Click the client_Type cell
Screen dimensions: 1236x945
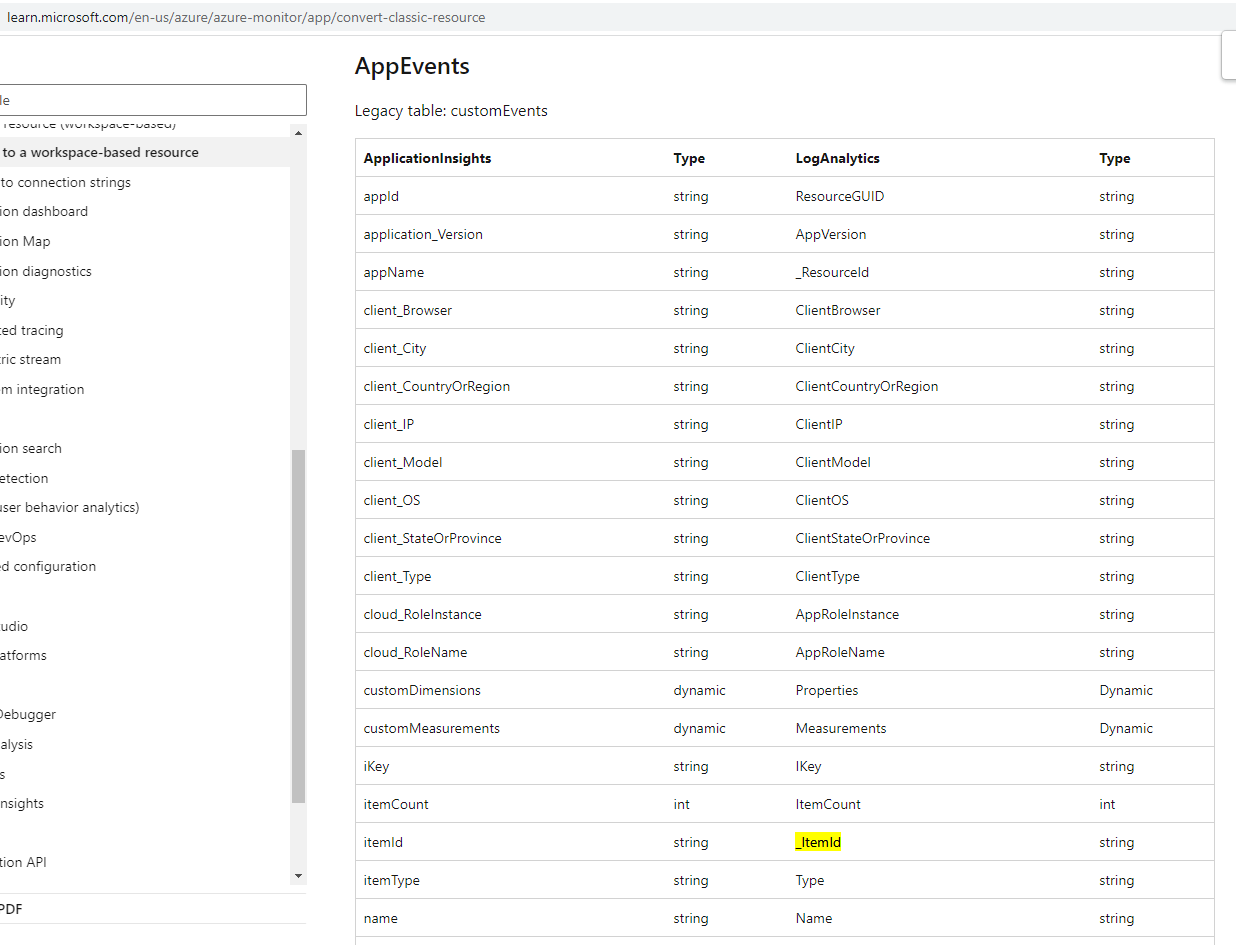coord(398,576)
